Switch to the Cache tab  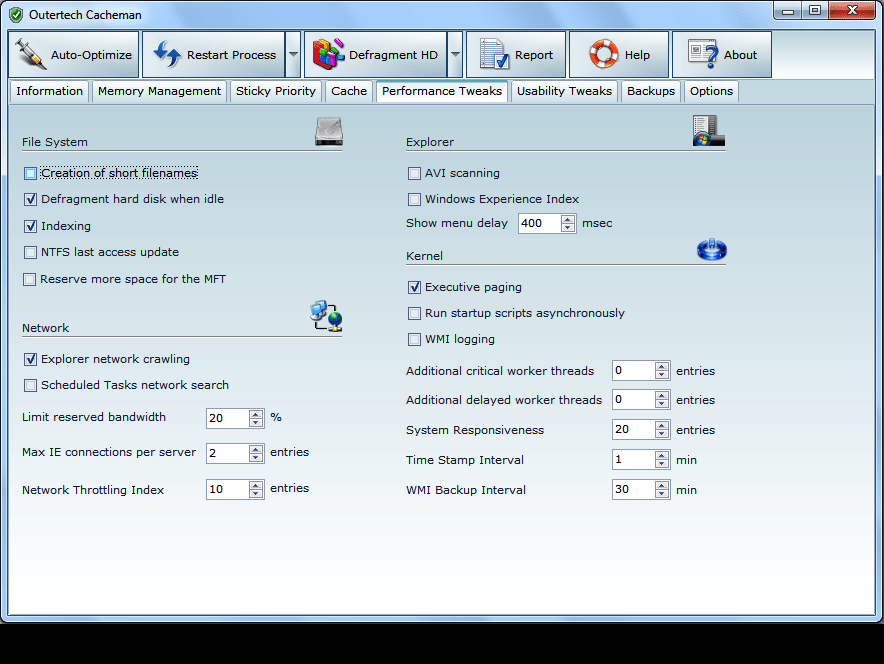click(x=349, y=91)
